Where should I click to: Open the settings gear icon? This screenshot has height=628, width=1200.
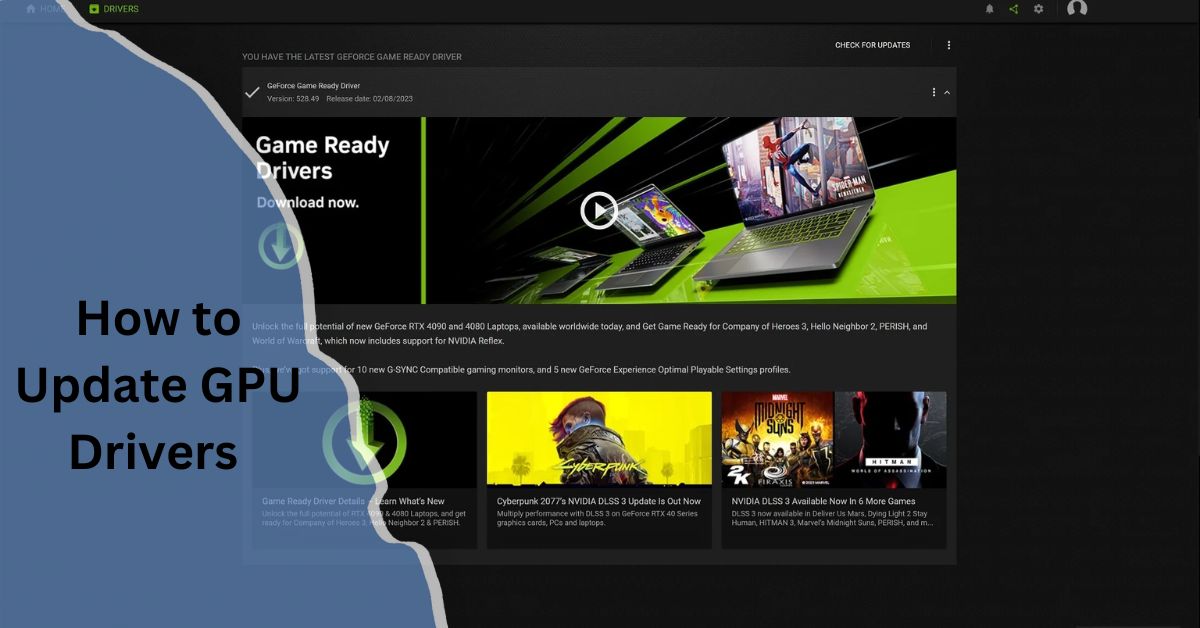coord(1038,9)
